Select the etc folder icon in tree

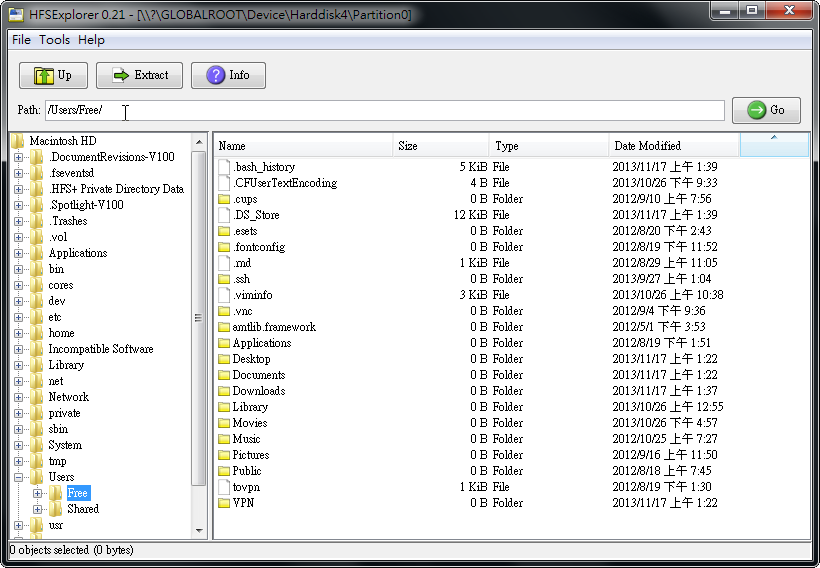tap(37, 317)
